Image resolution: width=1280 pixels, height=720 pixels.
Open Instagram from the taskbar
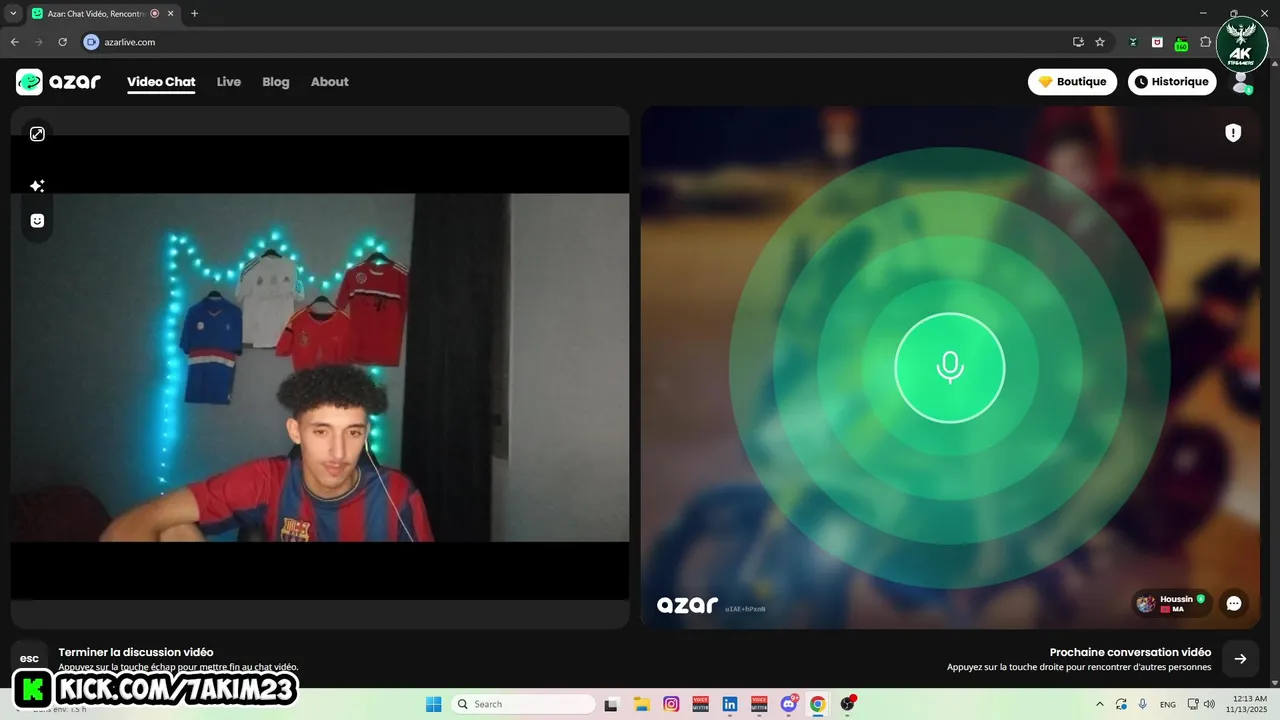pos(671,704)
